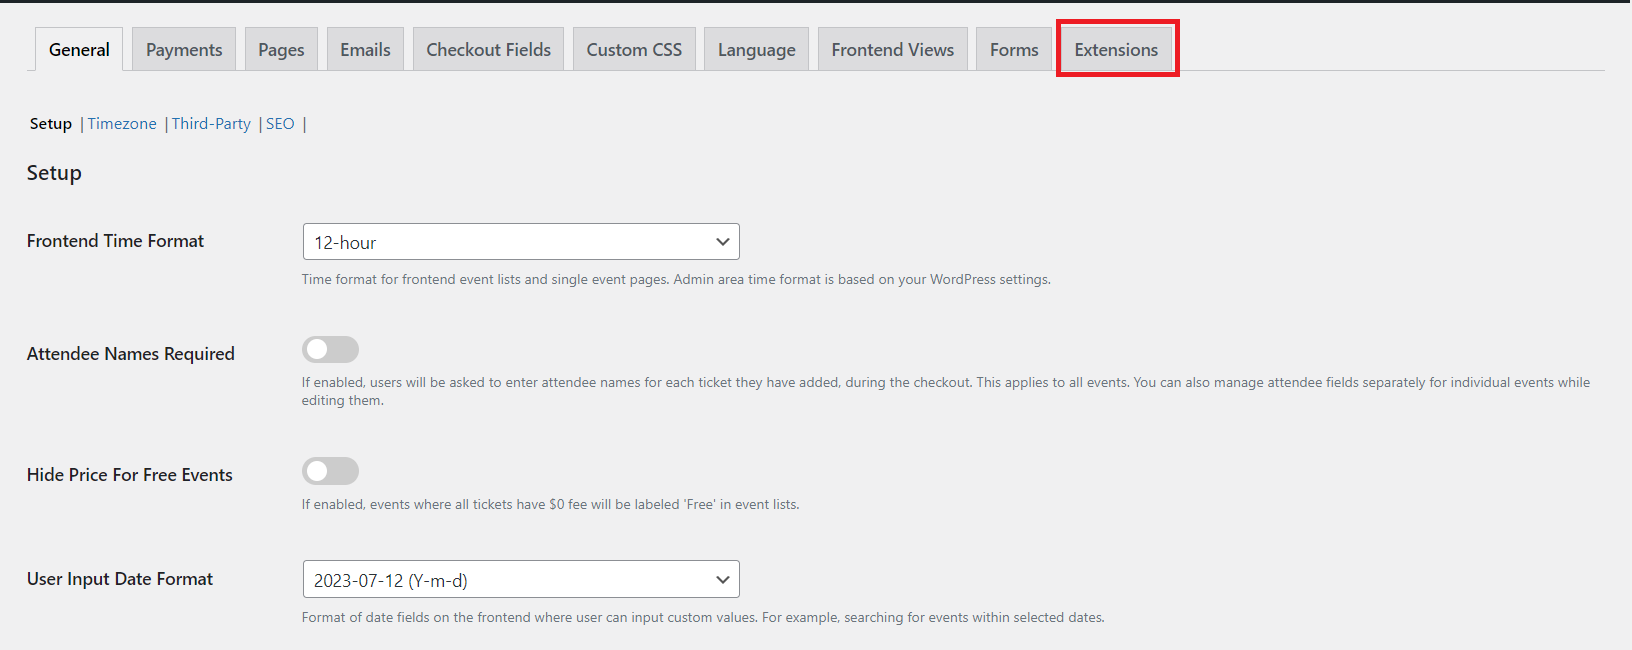The width and height of the screenshot is (1632, 650).
Task: Go to the SEO subsection link
Action: 280,124
